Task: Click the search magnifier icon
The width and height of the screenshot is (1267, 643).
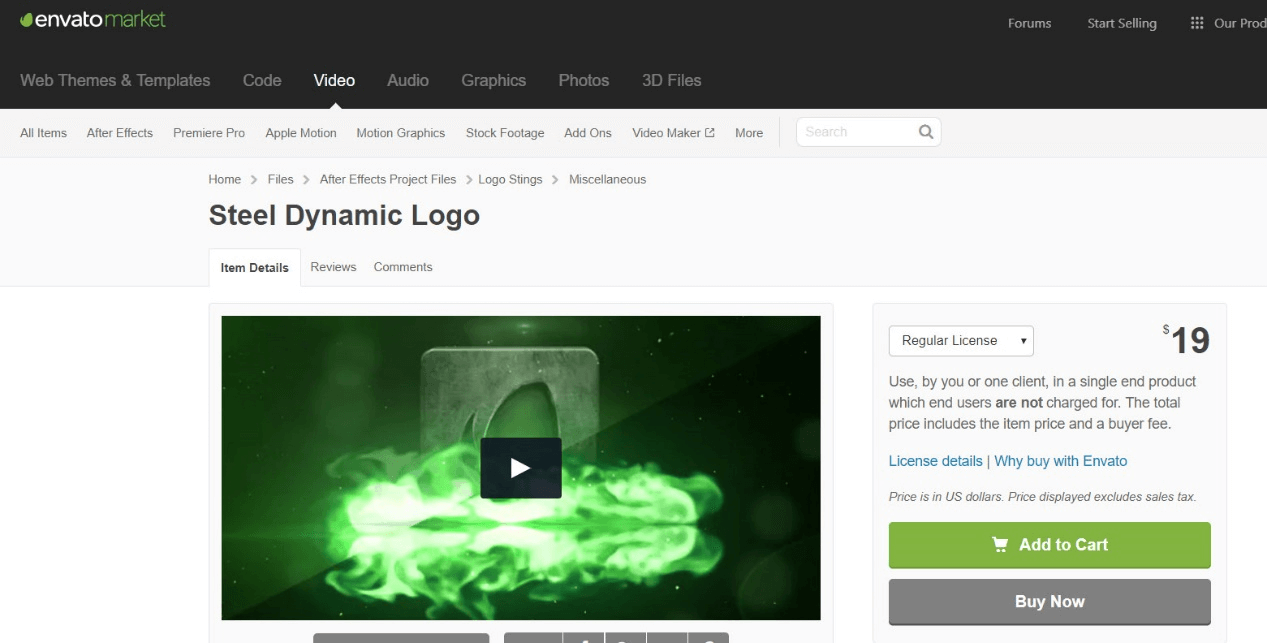Action: tap(925, 132)
